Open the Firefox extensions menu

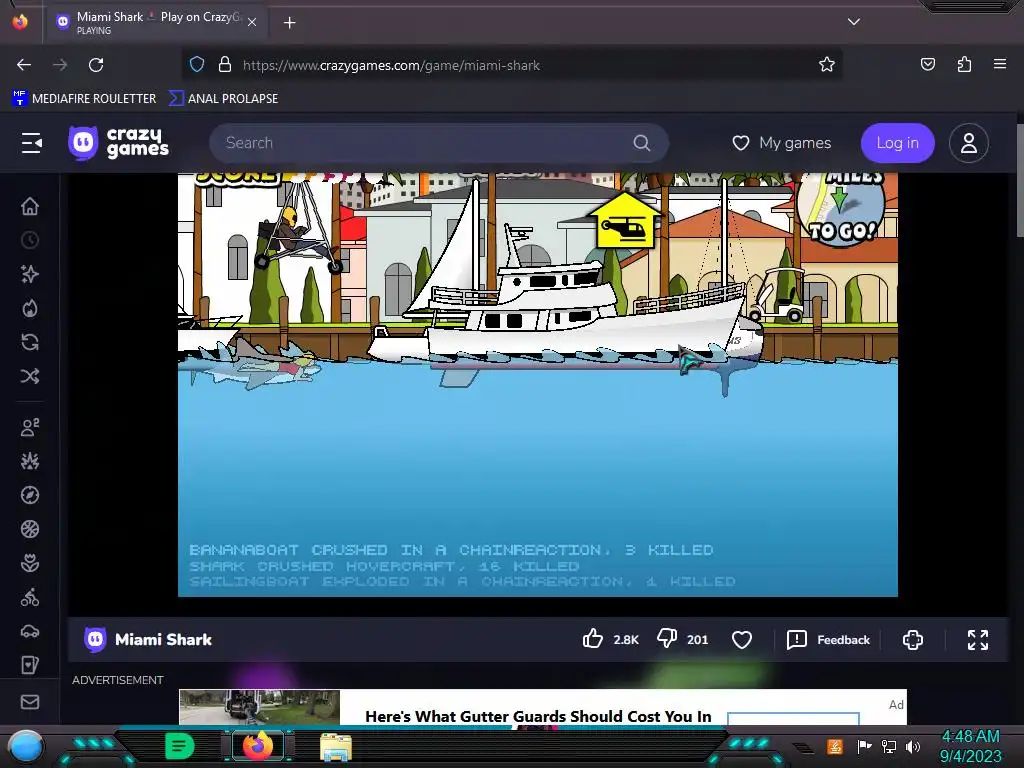pyautogui.click(x=964, y=65)
